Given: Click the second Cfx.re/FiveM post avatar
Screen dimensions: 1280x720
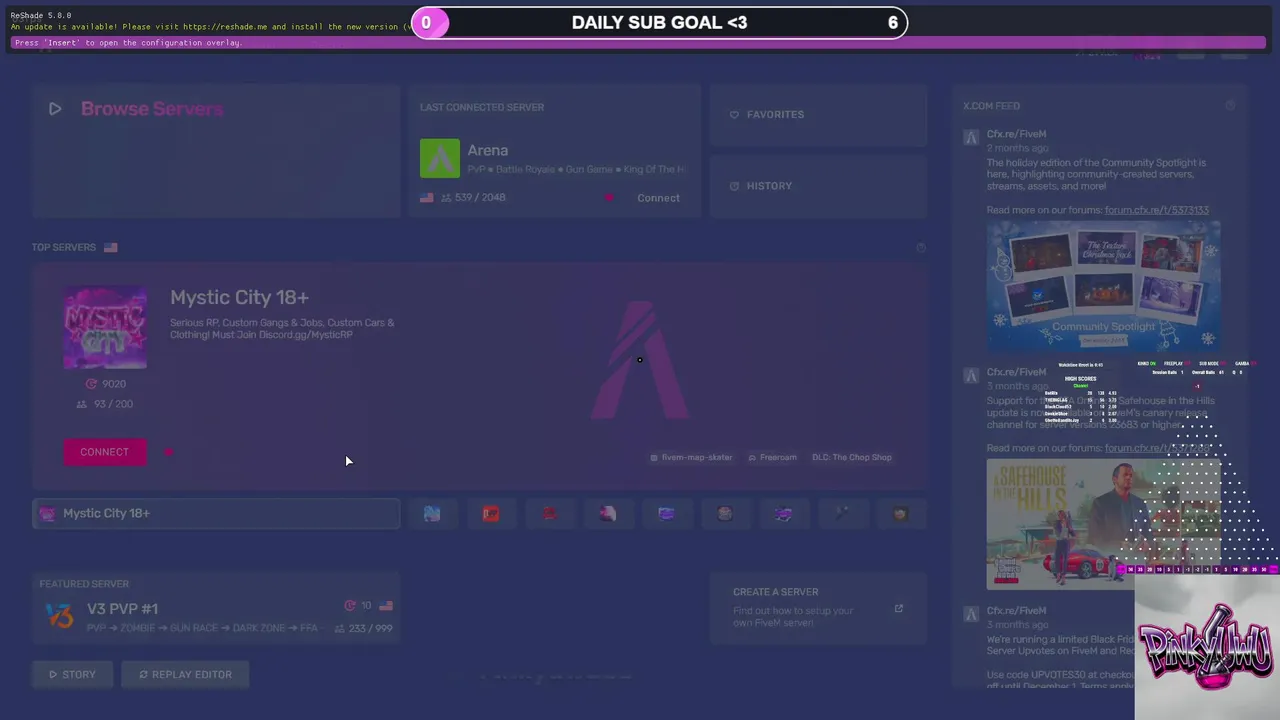Looking at the screenshot, I should (x=971, y=375).
